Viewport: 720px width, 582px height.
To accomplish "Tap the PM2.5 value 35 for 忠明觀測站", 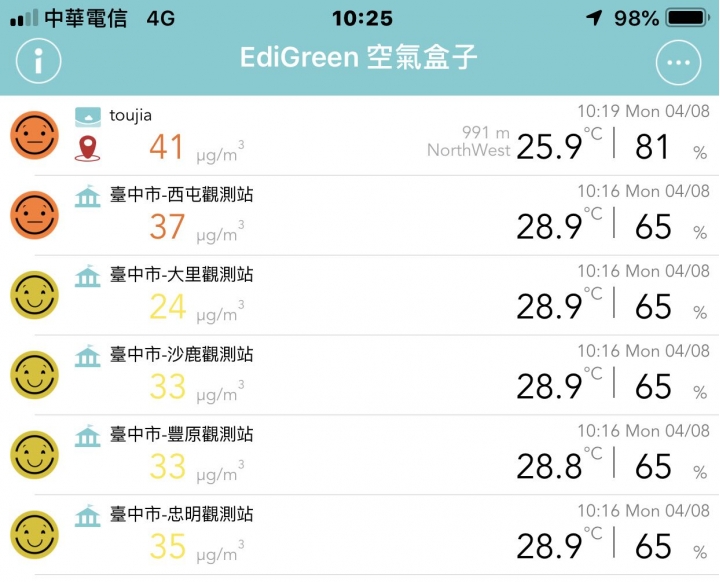I will tap(168, 546).
